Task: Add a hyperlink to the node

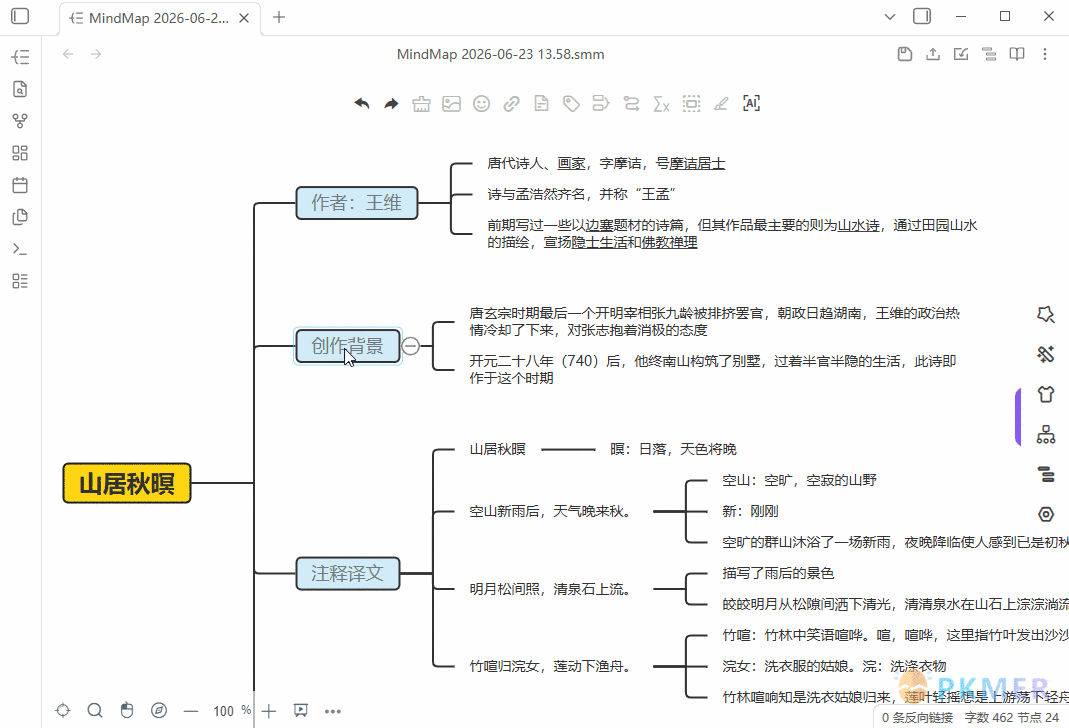Action: coord(511,104)
